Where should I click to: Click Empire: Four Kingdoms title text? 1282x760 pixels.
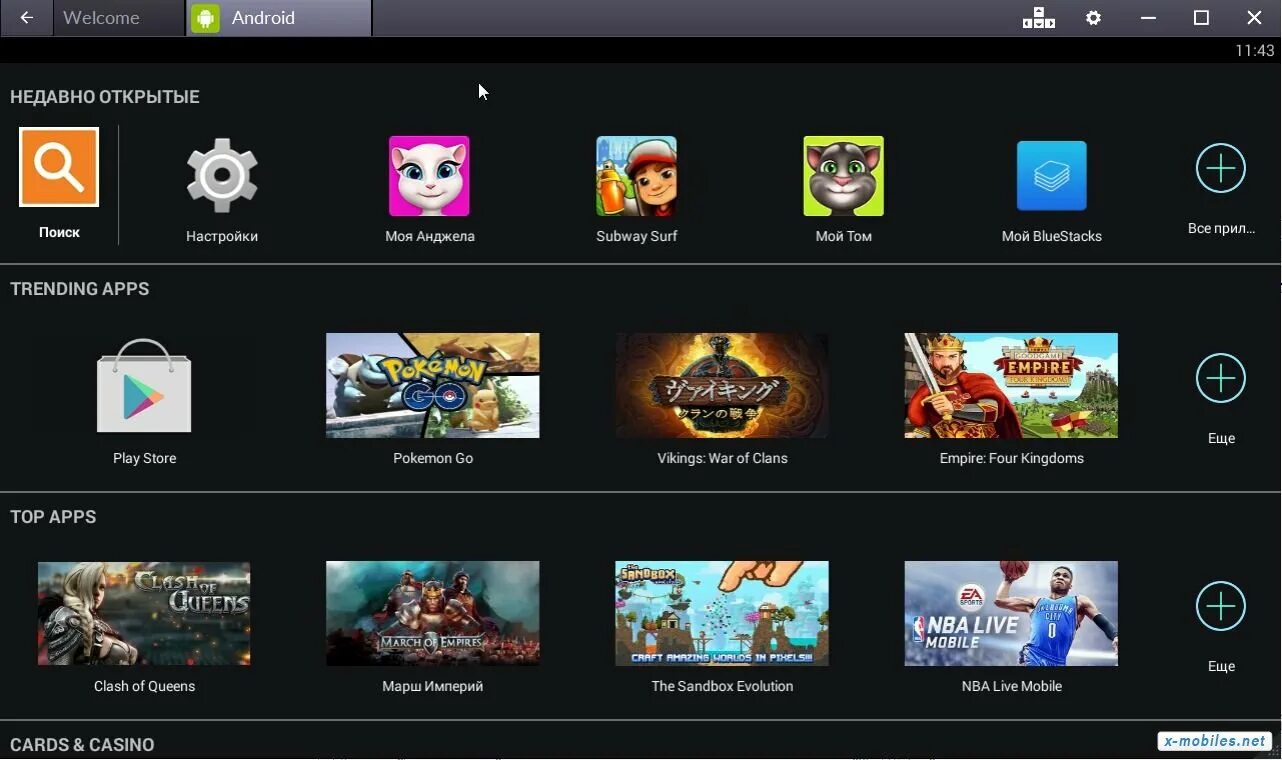pyautogui.click(x=1011, y=459)
